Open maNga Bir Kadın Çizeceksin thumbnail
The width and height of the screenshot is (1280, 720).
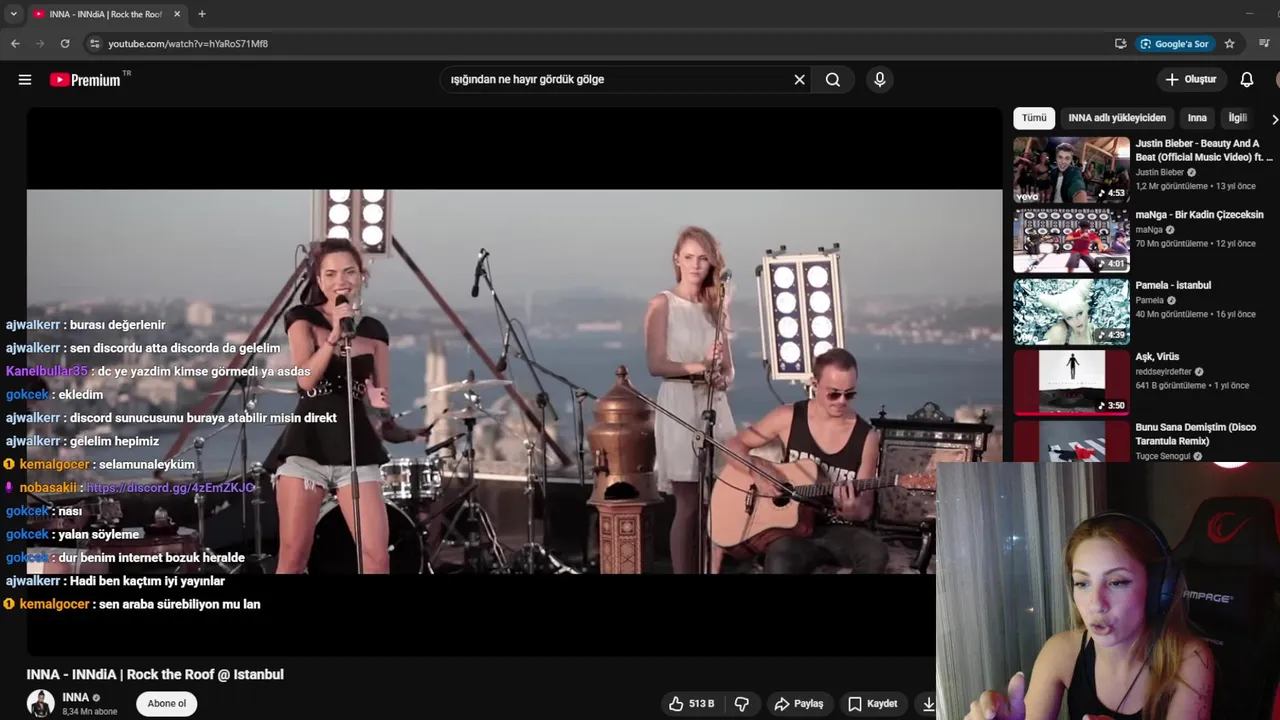[x=1071, y=241]
